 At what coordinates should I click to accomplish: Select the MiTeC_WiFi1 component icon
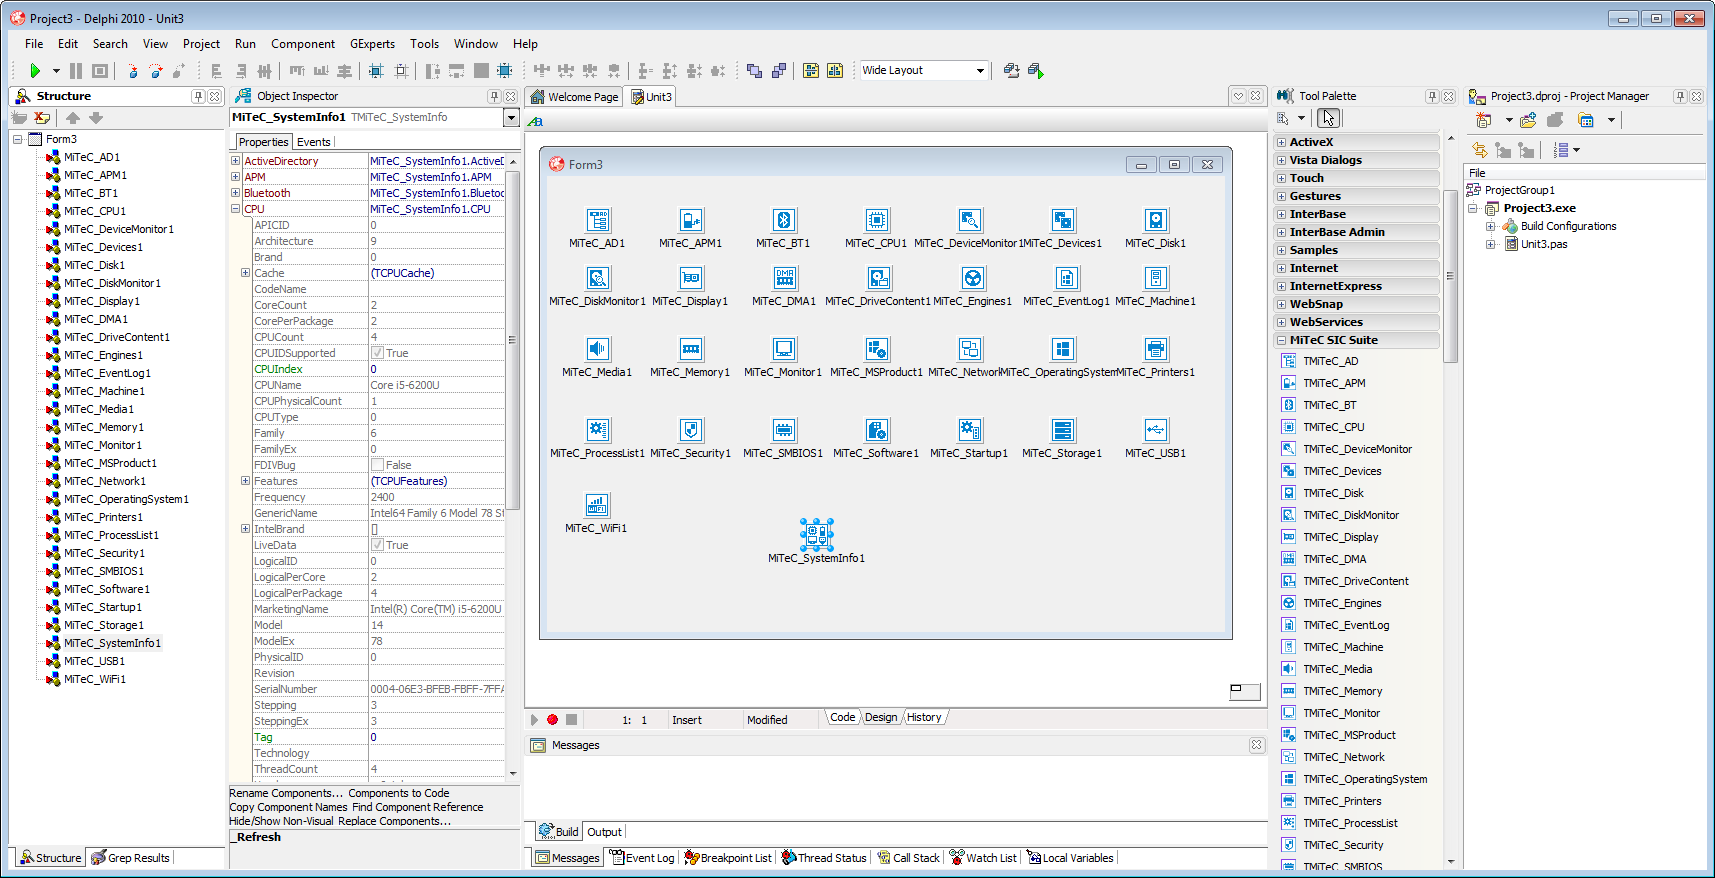tap(597, 505)
